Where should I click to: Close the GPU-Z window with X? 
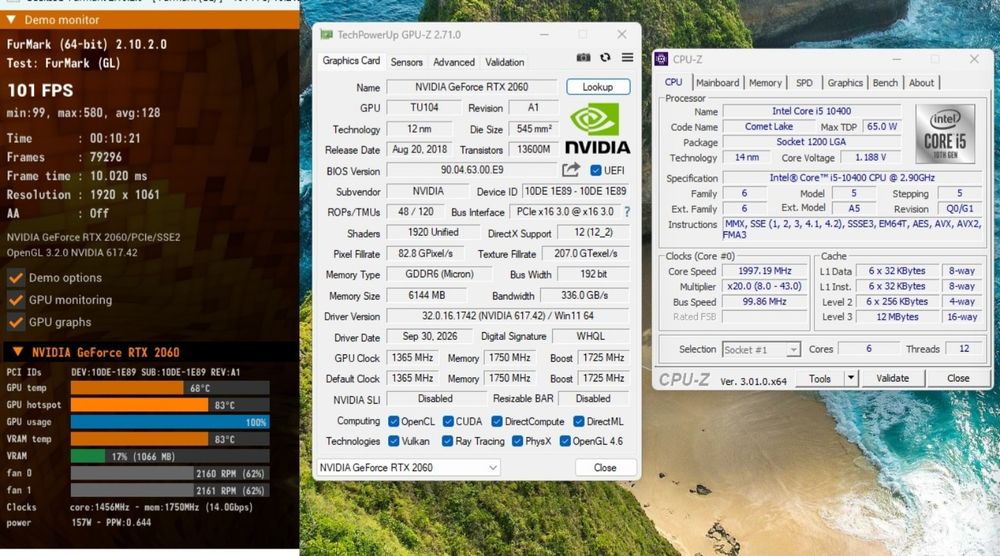(x=622, y=34)
